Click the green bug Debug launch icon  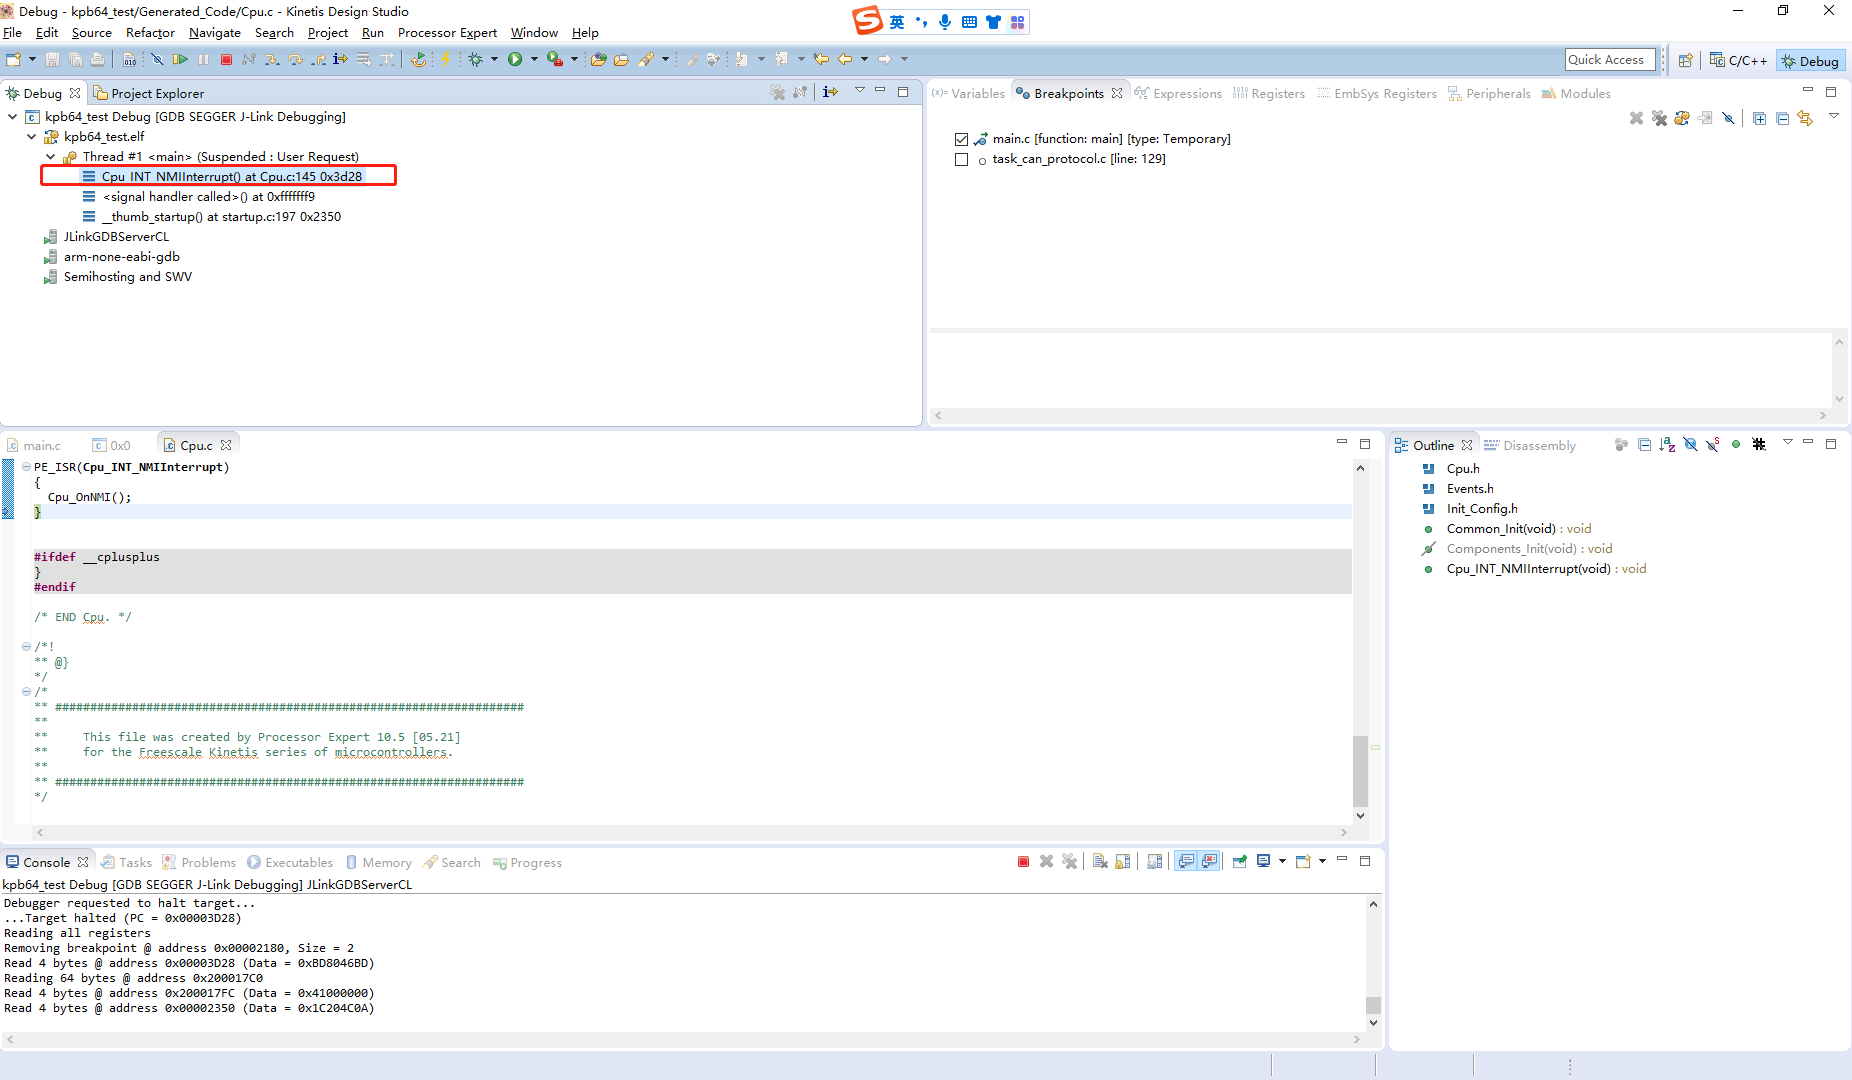[x=476, y=60]
